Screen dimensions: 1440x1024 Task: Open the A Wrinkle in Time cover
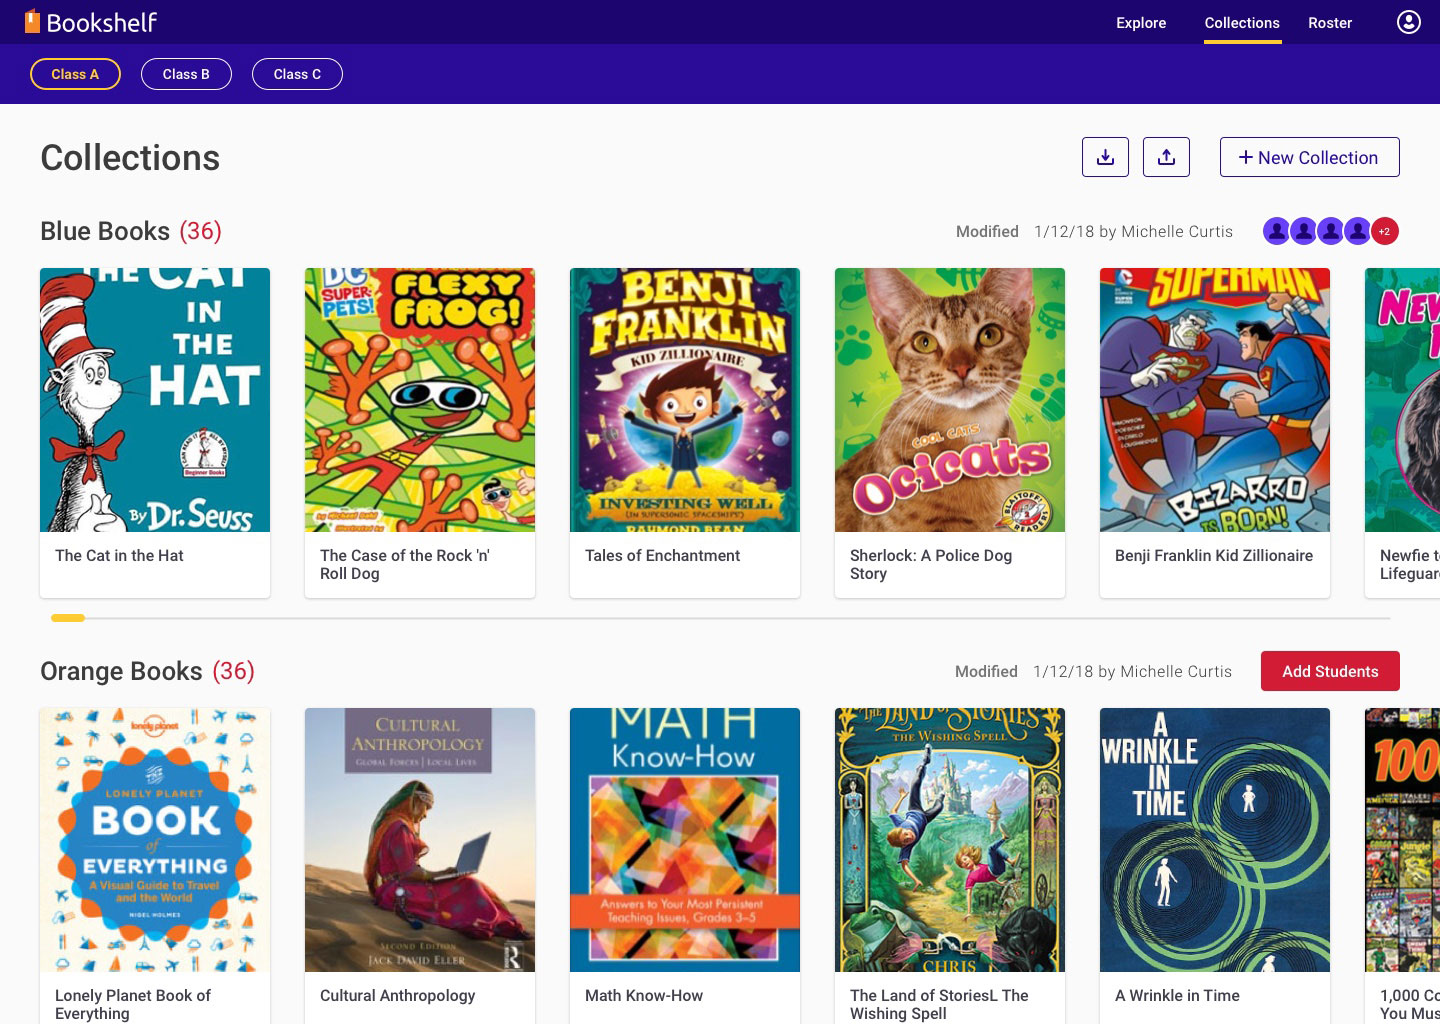(1215, 840)
